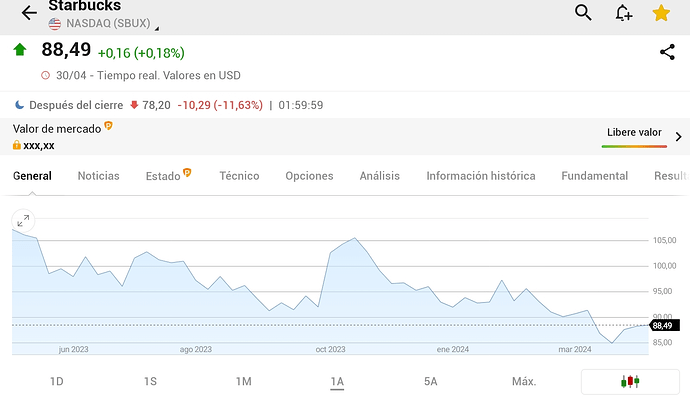Select the 1D chart range
The height and width of the screenshot is (409, 690).
coord(57,381)
